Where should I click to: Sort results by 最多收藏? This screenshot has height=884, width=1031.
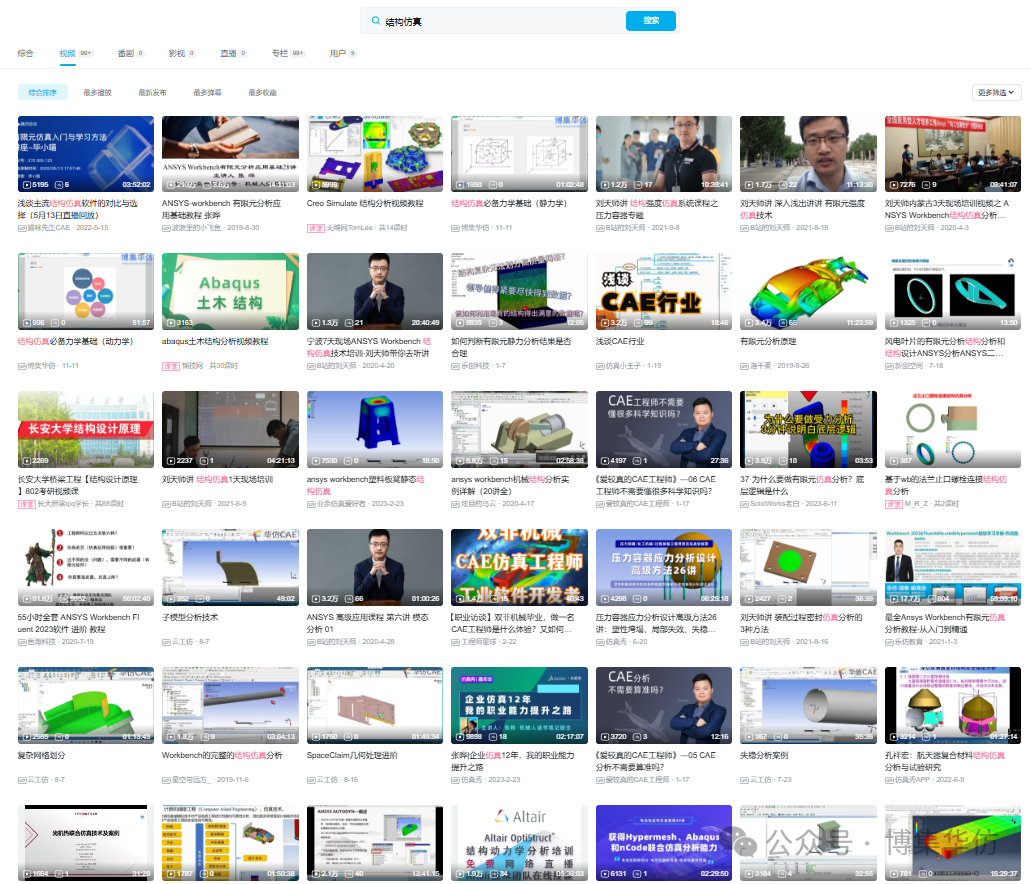click(262, 92)
